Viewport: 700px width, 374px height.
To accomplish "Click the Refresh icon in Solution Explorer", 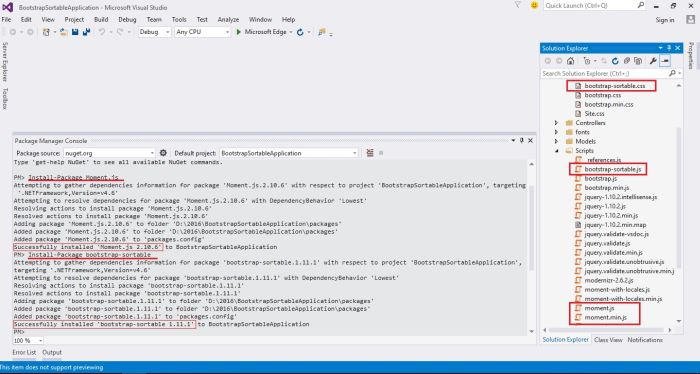I will tap(615, 61).
